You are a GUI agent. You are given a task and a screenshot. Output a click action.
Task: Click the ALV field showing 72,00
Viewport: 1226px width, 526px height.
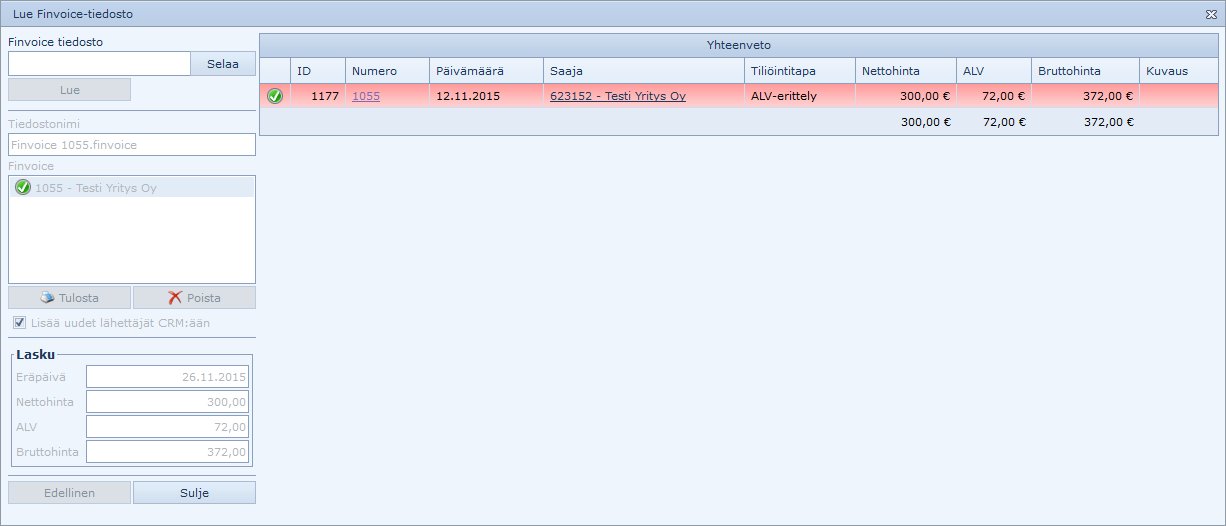pyautogui.click(x=167, y=427)
